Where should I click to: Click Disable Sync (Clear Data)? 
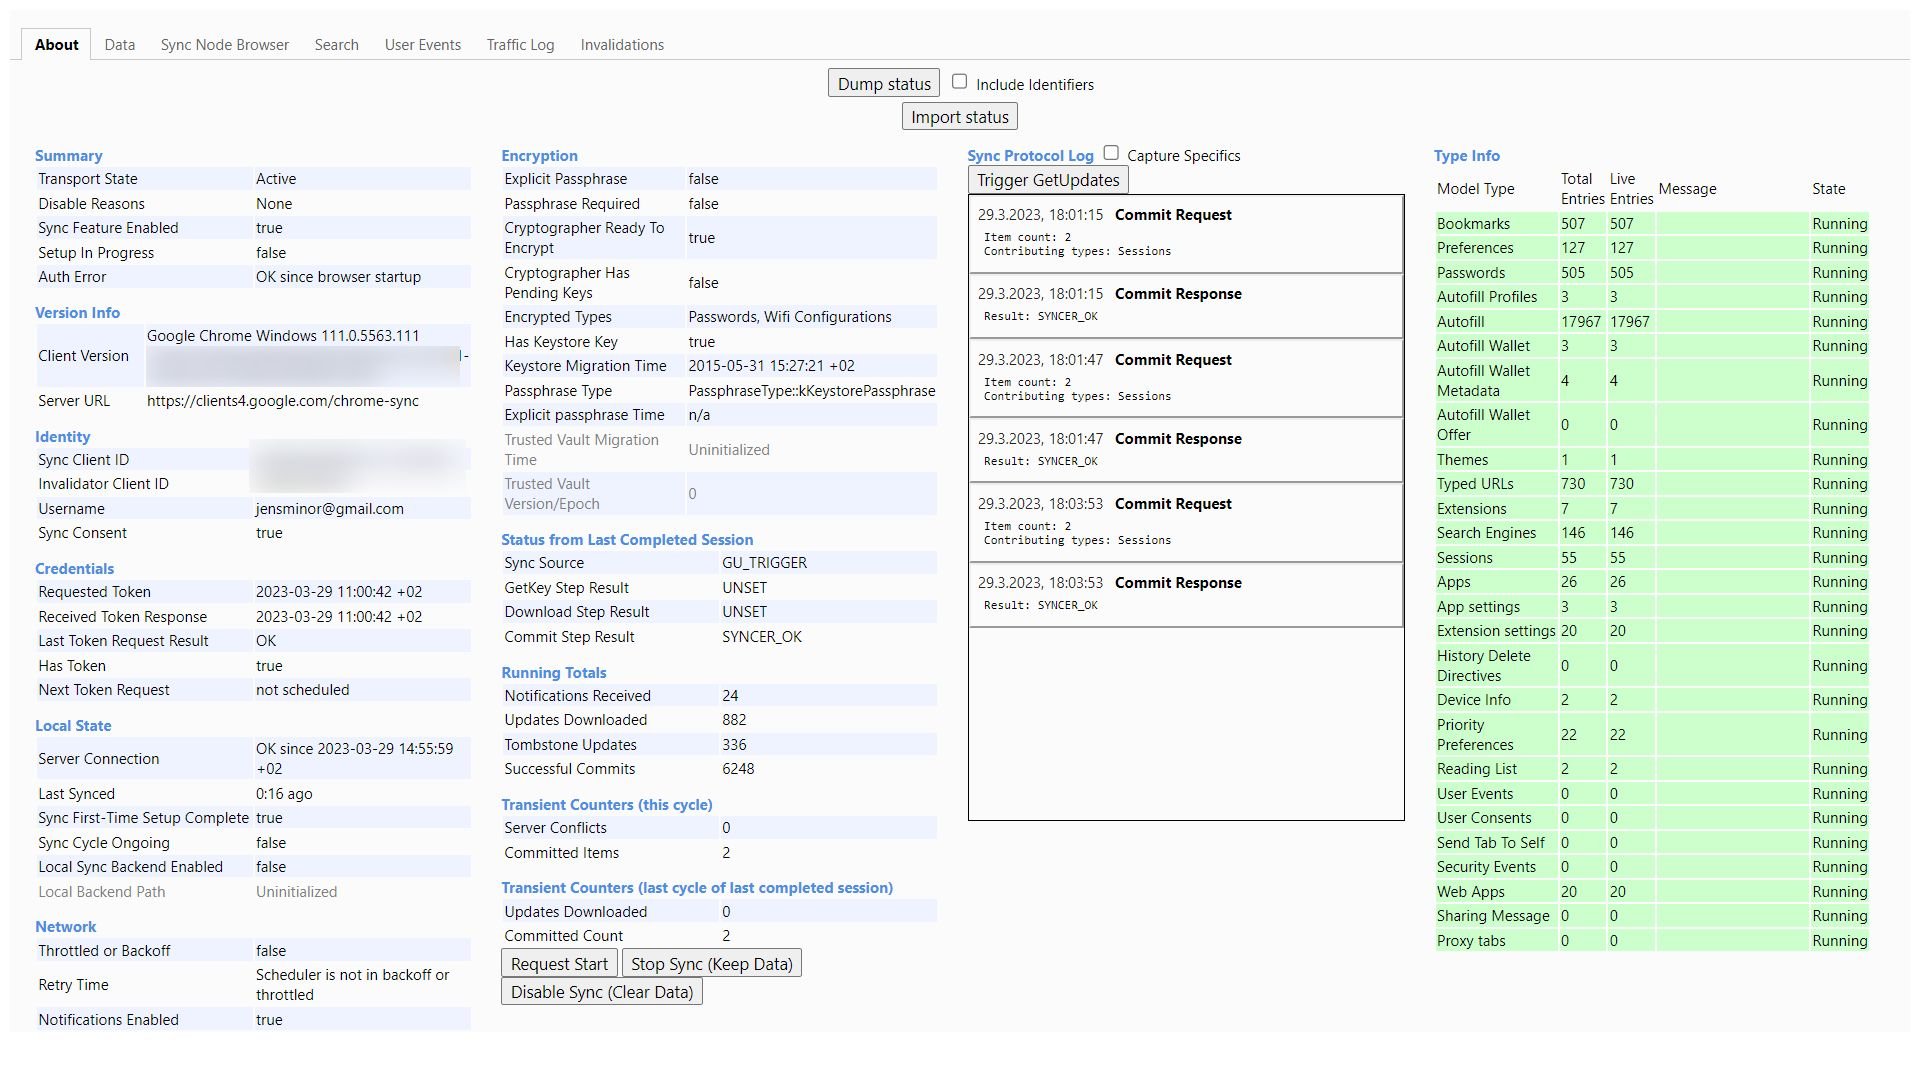[x=601, y=992]
